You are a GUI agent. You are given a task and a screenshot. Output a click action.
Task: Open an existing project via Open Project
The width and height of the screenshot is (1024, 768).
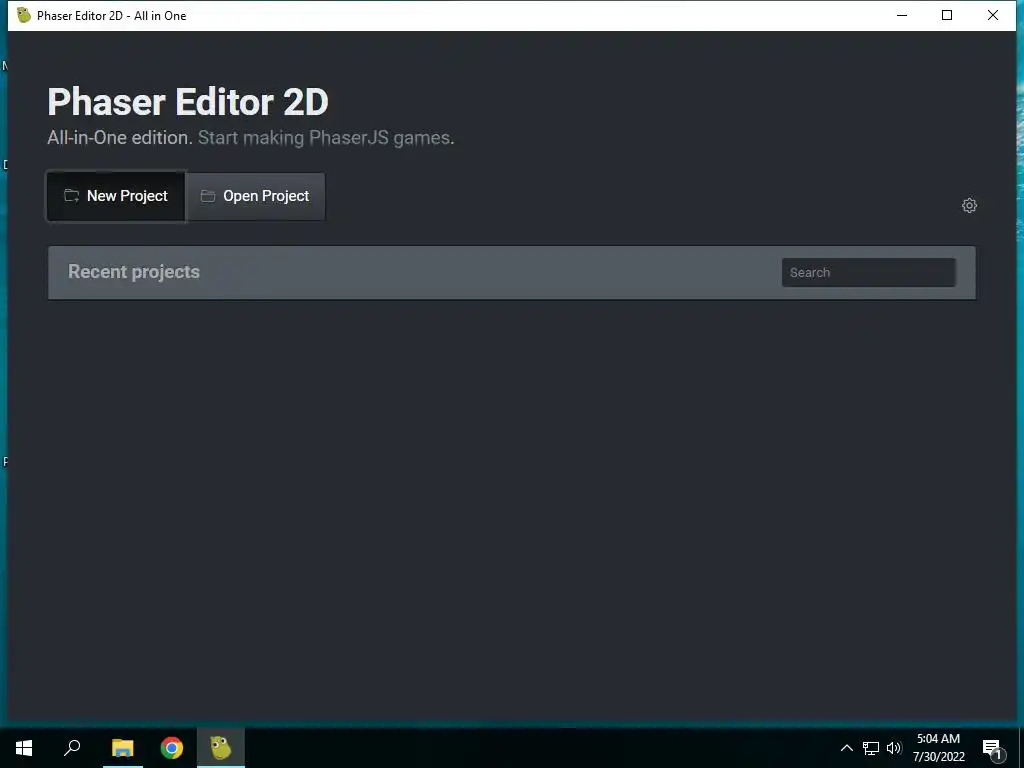pyautogui.click(x=255, y=196)
